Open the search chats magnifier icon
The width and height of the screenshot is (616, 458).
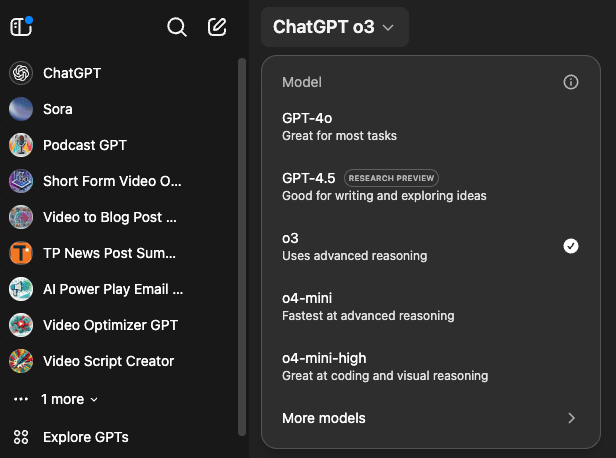177,27
